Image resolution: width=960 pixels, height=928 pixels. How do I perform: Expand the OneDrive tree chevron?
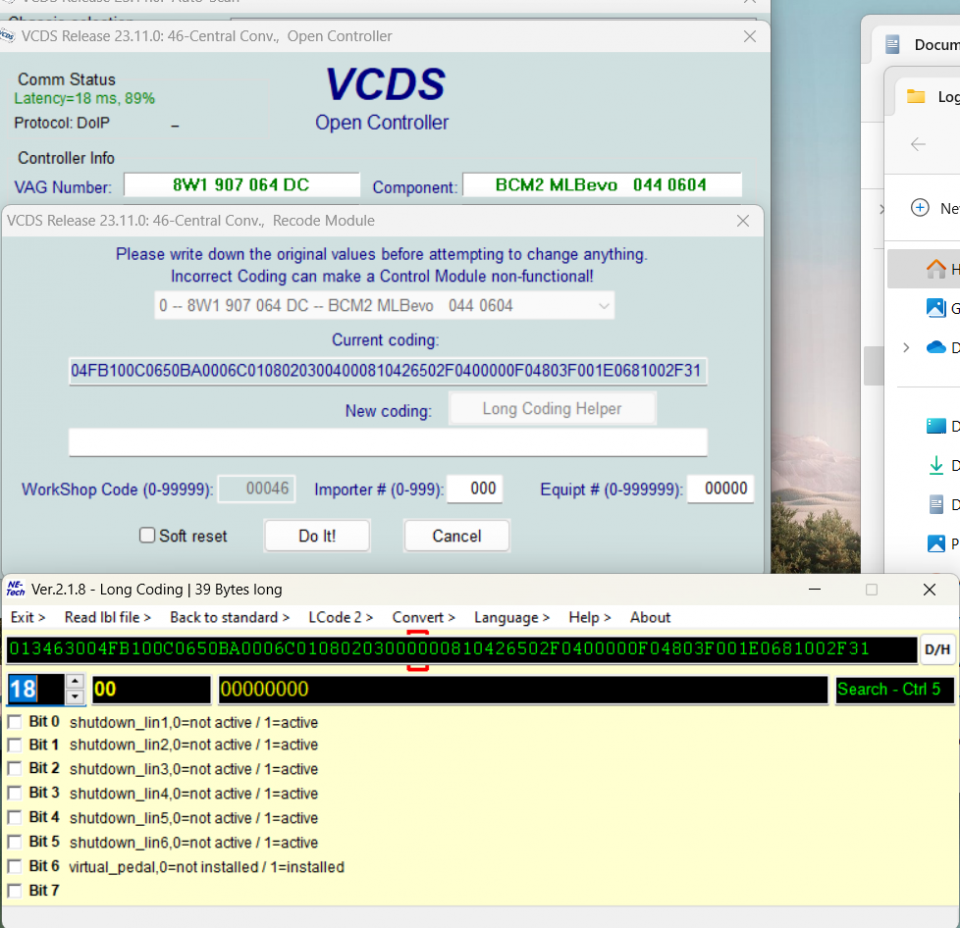click(x=906, y=347)
